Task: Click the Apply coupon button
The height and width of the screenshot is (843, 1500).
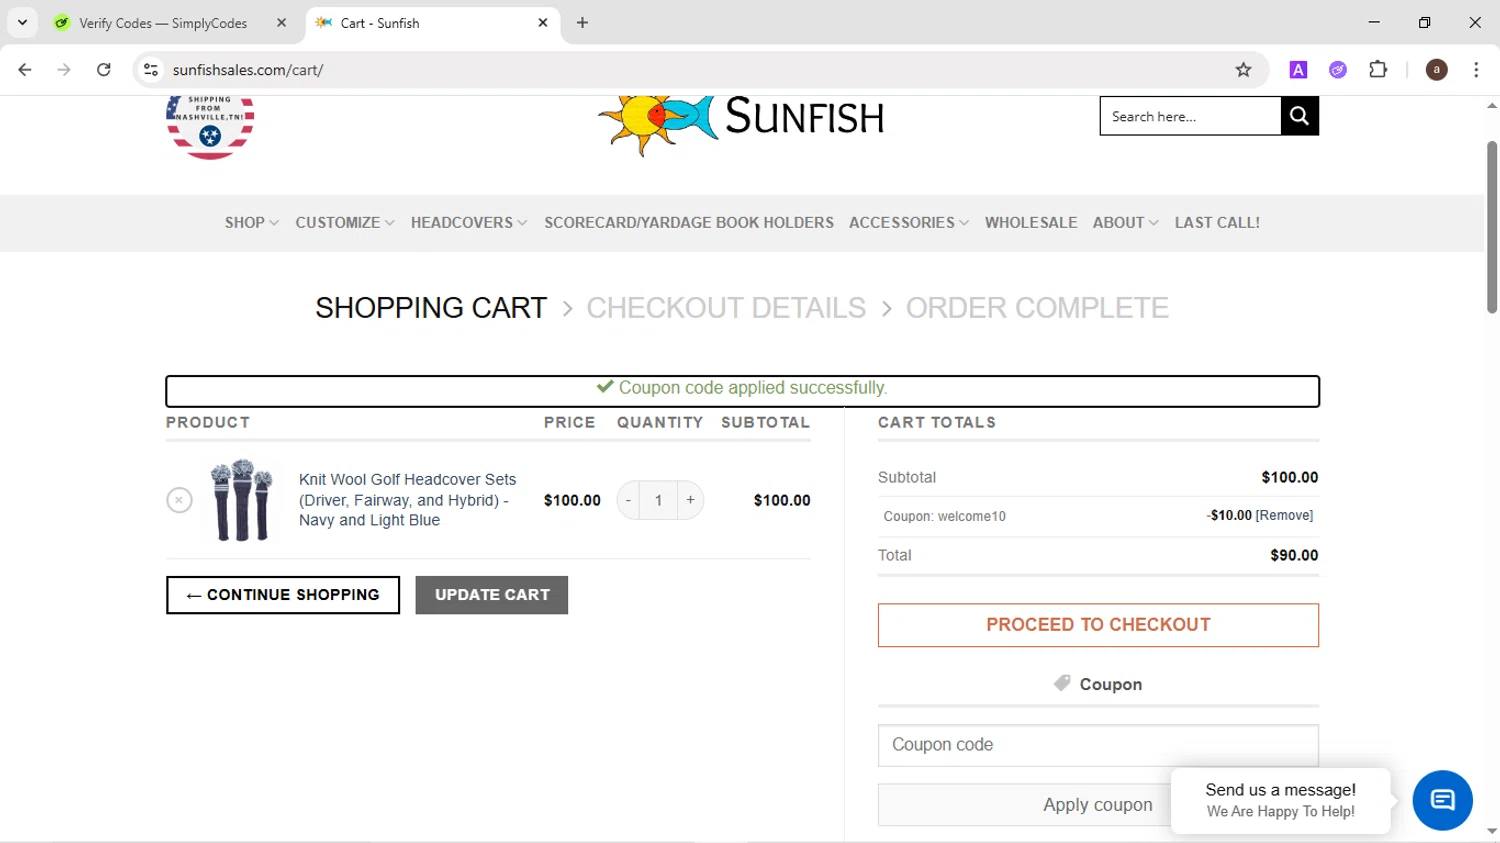Action: tap(1098, 805)
